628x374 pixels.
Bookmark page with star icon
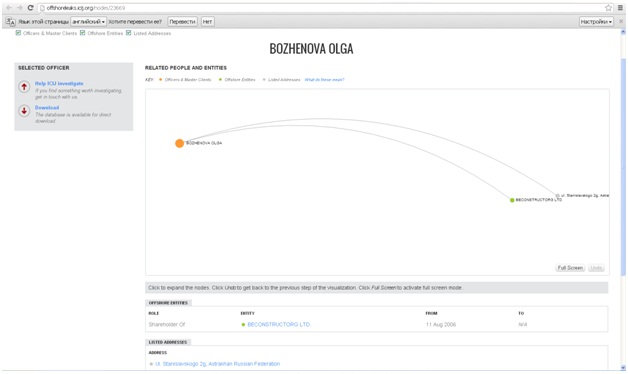(x=608, y=8)
